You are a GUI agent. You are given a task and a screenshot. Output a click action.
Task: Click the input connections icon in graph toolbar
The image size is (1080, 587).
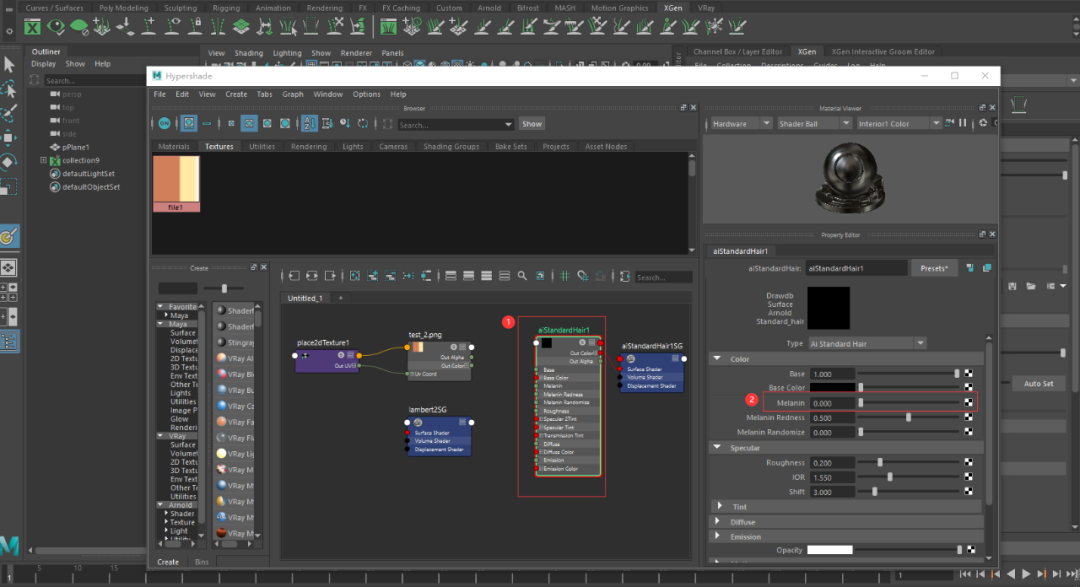click(294, 276)
